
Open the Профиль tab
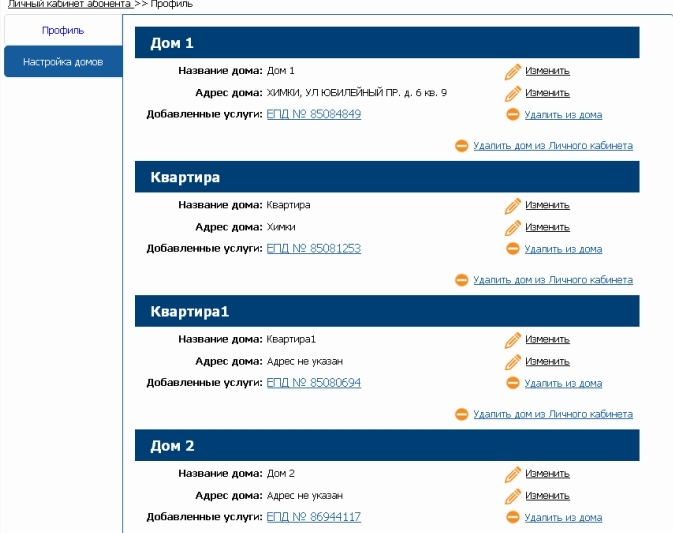click(63, 30)
